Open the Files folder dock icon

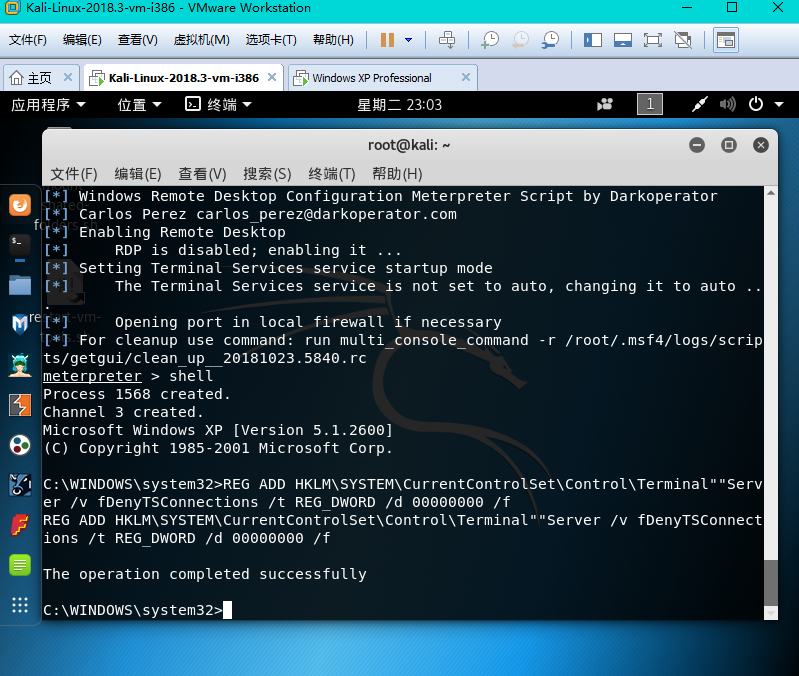tap(20, 285)
